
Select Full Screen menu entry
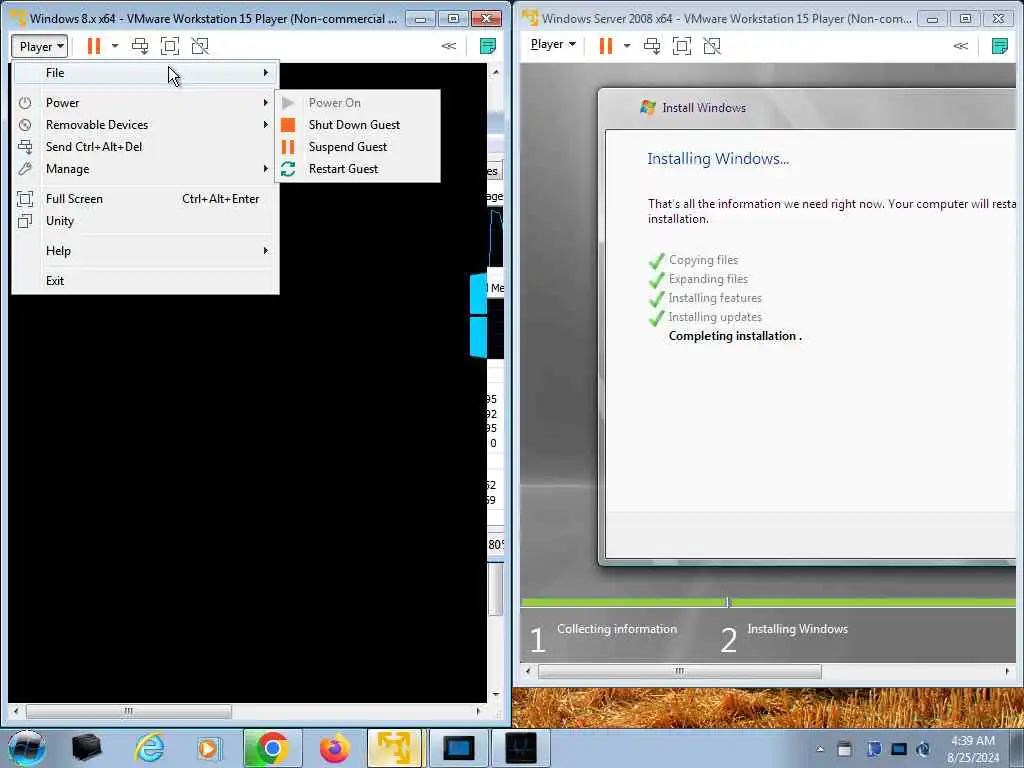[146, 199]
